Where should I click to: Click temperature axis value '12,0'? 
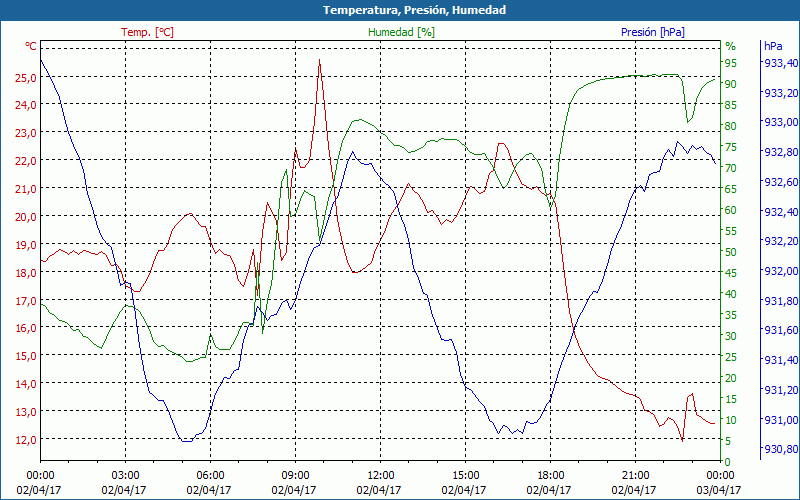click(26, 440)
